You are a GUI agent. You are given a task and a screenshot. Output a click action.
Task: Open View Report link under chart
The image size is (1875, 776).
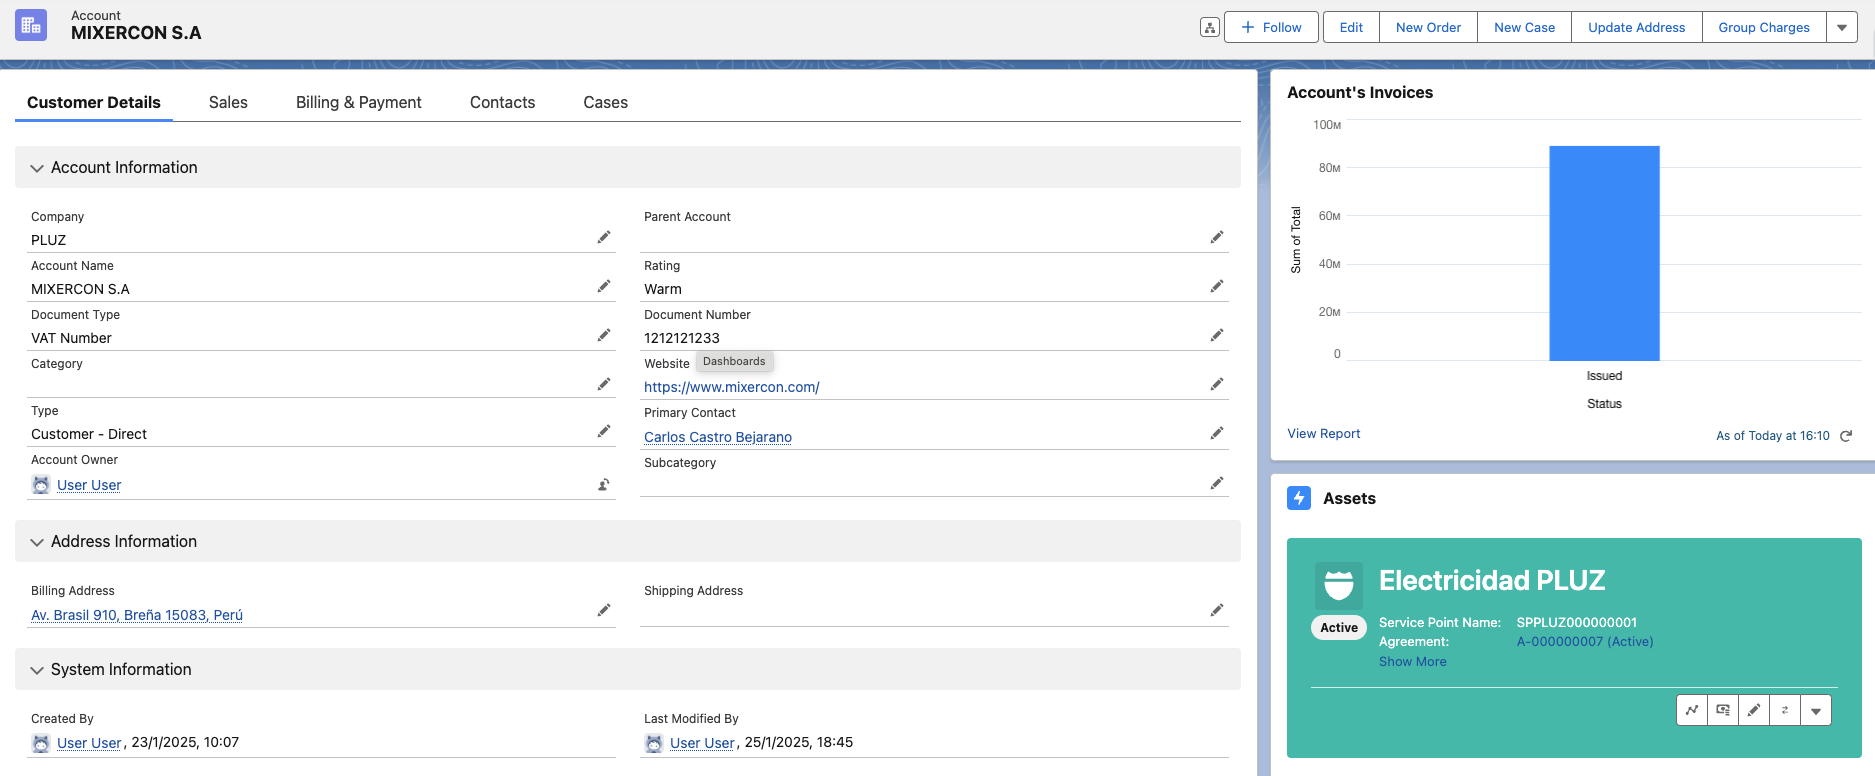tap(1324, 434)
